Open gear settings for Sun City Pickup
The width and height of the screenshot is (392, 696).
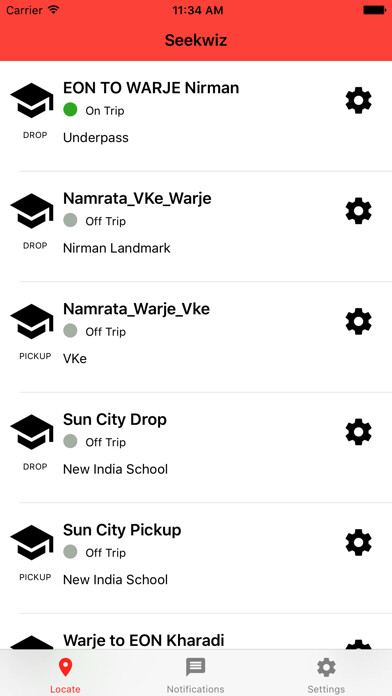(358, 542)
